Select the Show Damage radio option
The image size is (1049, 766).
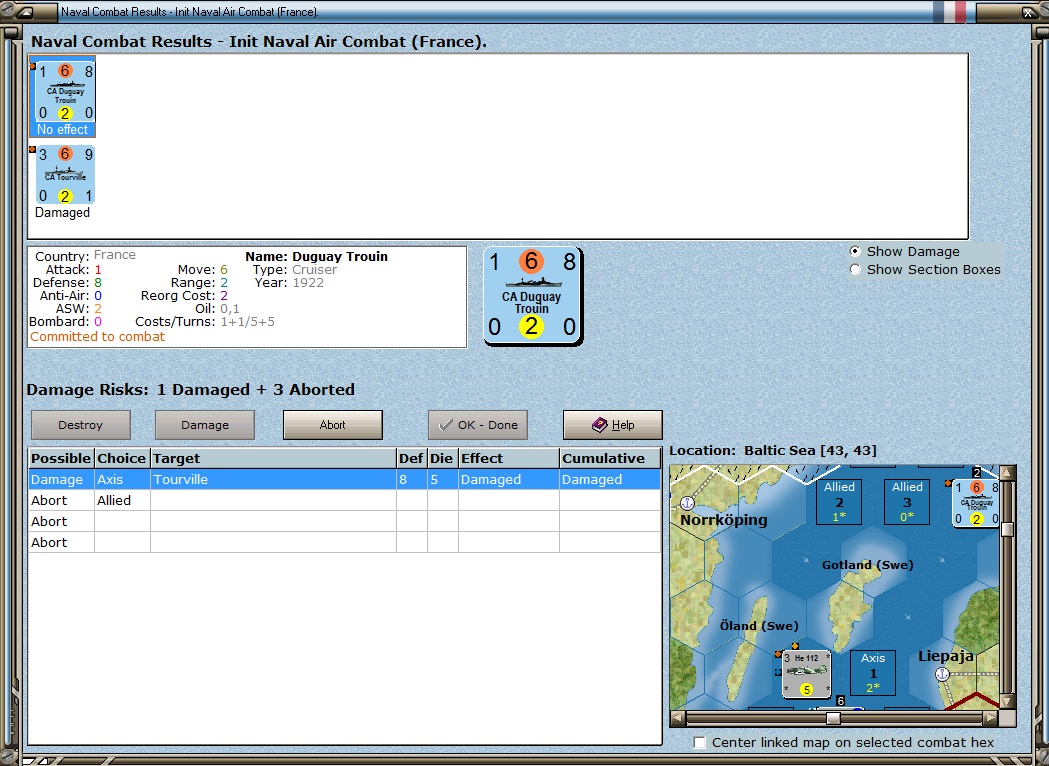point(855,252)
